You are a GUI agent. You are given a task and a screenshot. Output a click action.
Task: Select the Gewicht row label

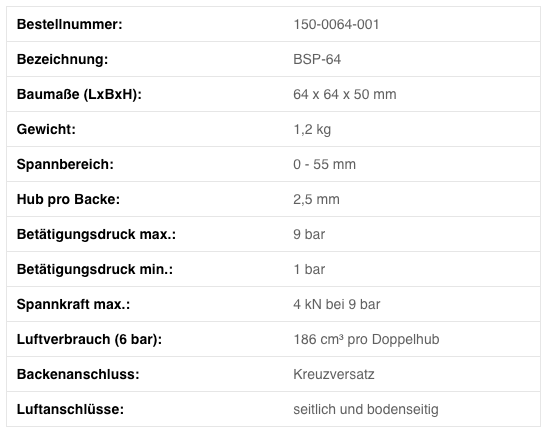pyautogui.click(x=46, y=129)
